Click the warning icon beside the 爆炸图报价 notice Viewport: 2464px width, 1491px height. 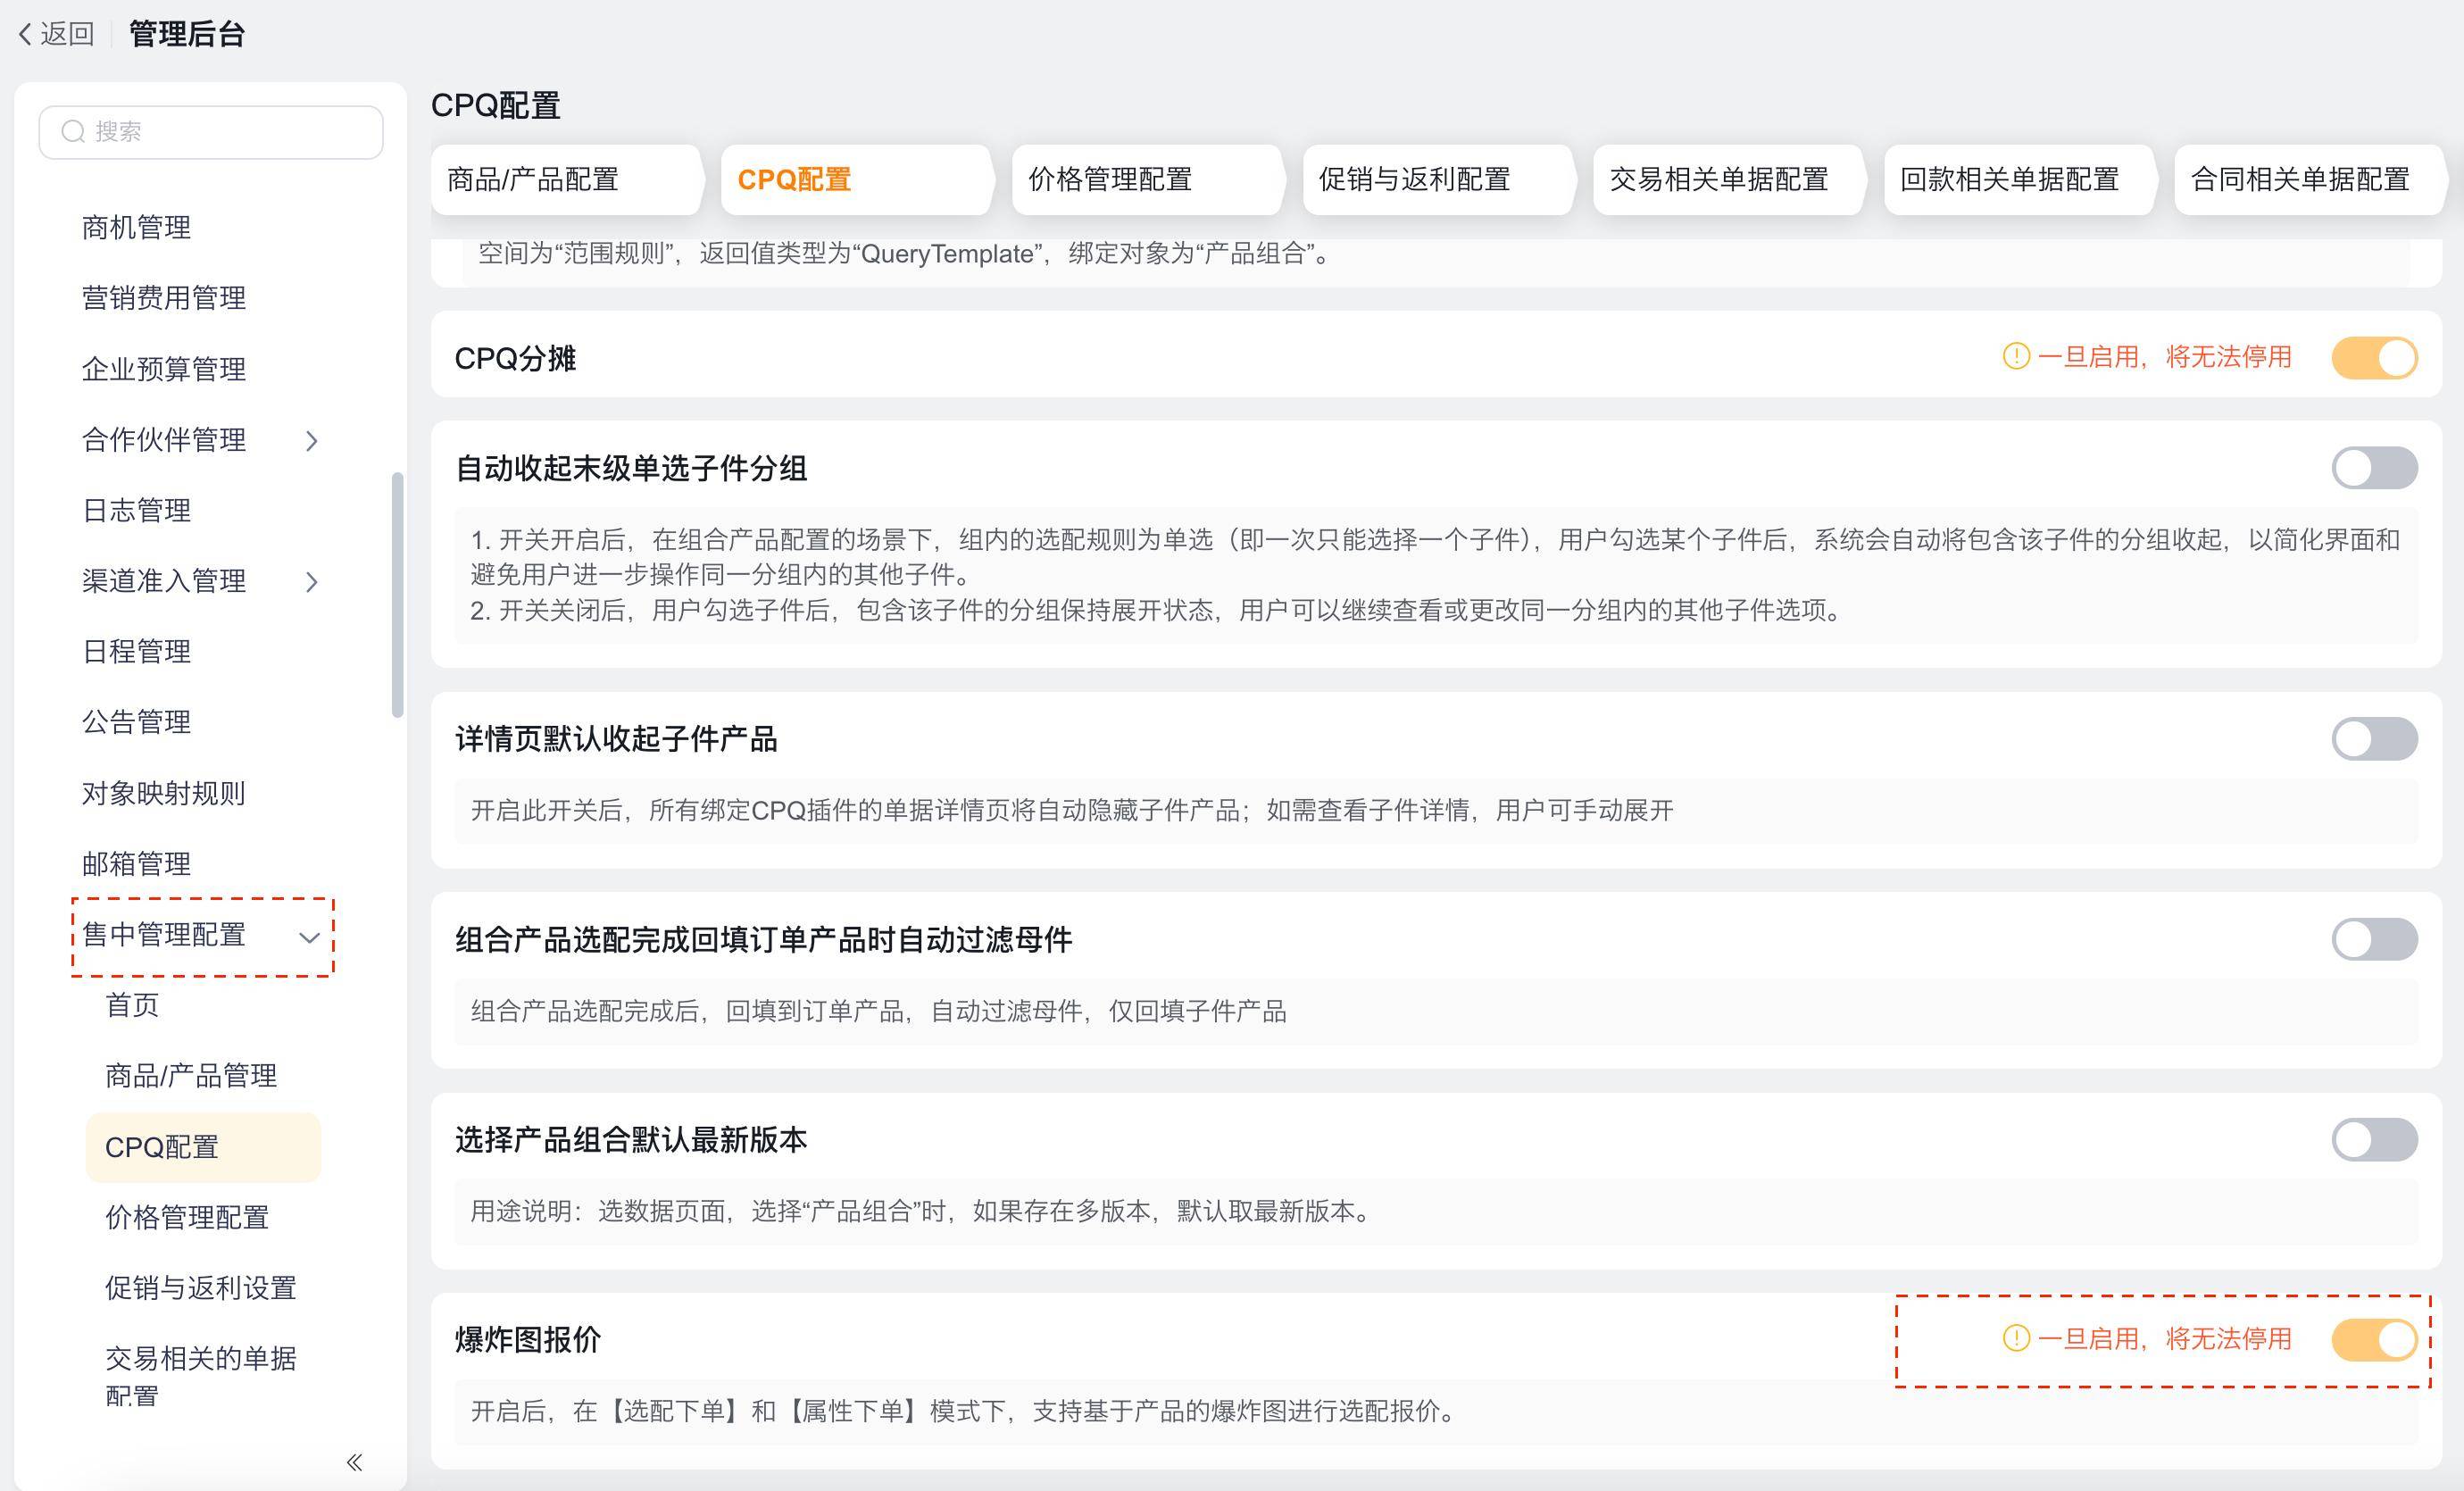click(2016, 1338)
